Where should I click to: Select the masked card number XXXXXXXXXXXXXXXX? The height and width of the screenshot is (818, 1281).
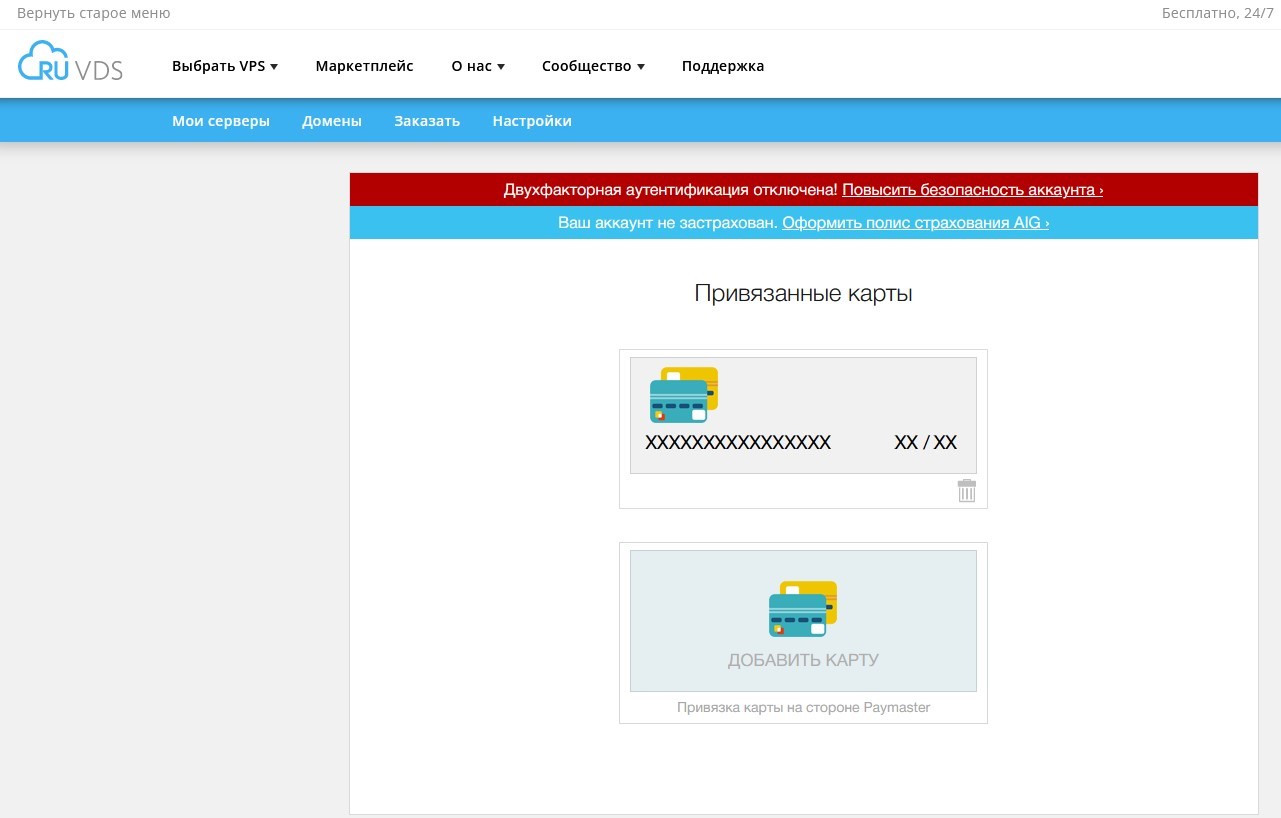738,443
